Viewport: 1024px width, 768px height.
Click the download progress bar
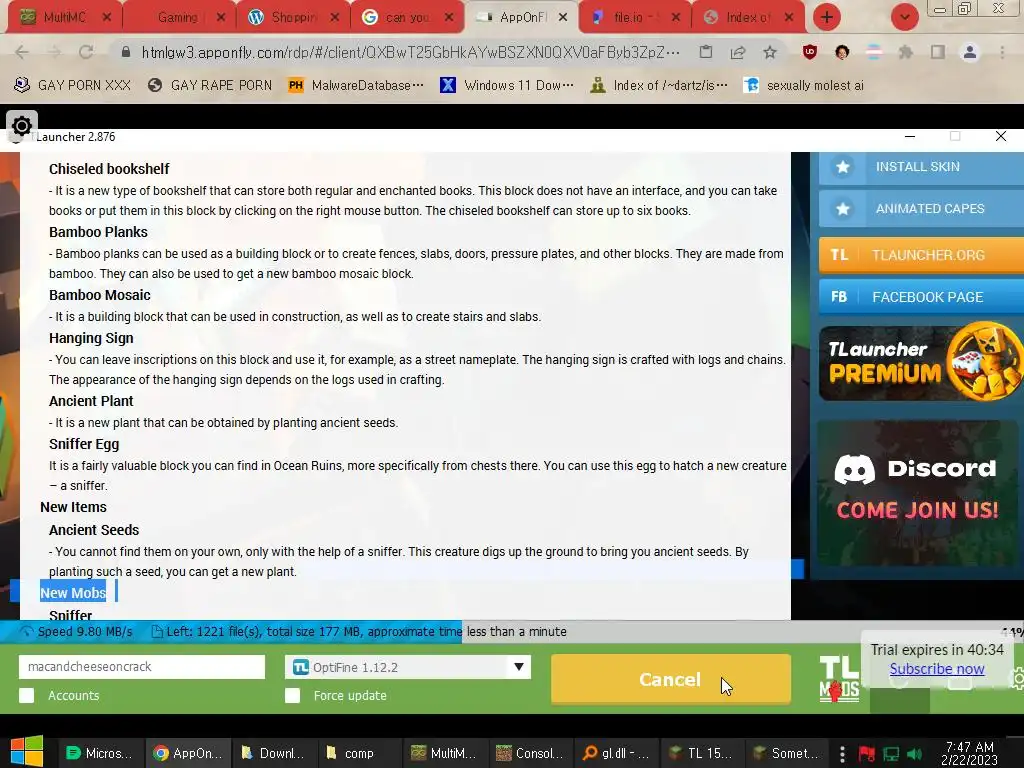[512, 632]
